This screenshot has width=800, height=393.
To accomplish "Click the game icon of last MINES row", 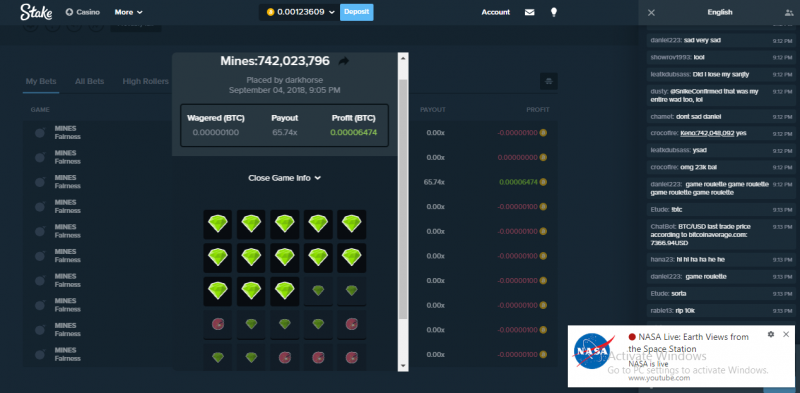I will point(40,355).
